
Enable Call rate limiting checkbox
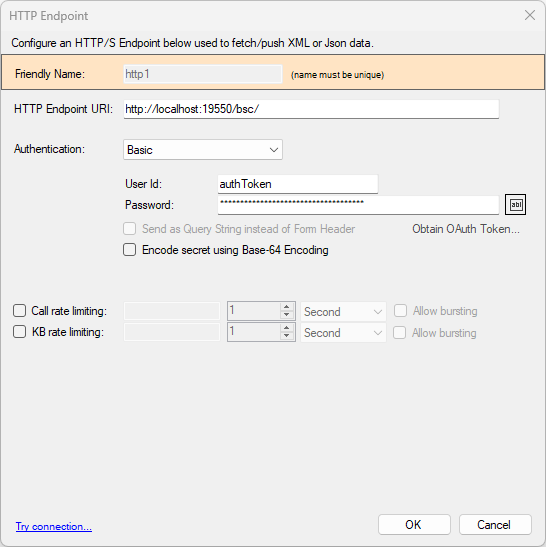pos(20,310)
